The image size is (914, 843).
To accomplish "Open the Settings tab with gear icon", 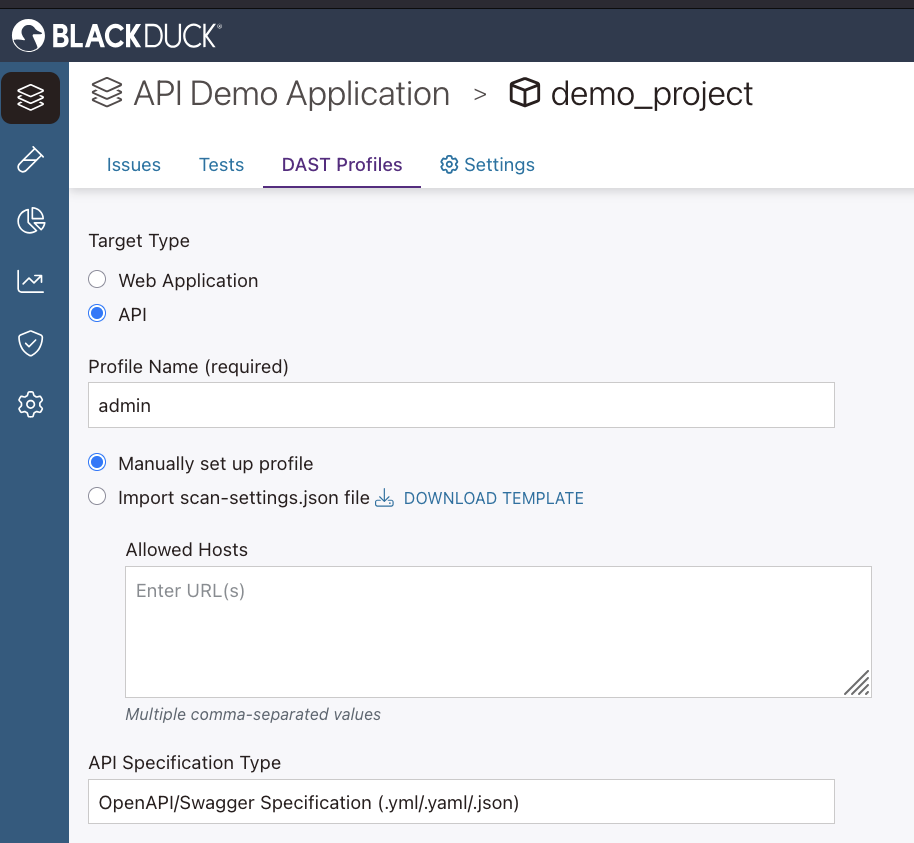I will click(x=487, y=164).
